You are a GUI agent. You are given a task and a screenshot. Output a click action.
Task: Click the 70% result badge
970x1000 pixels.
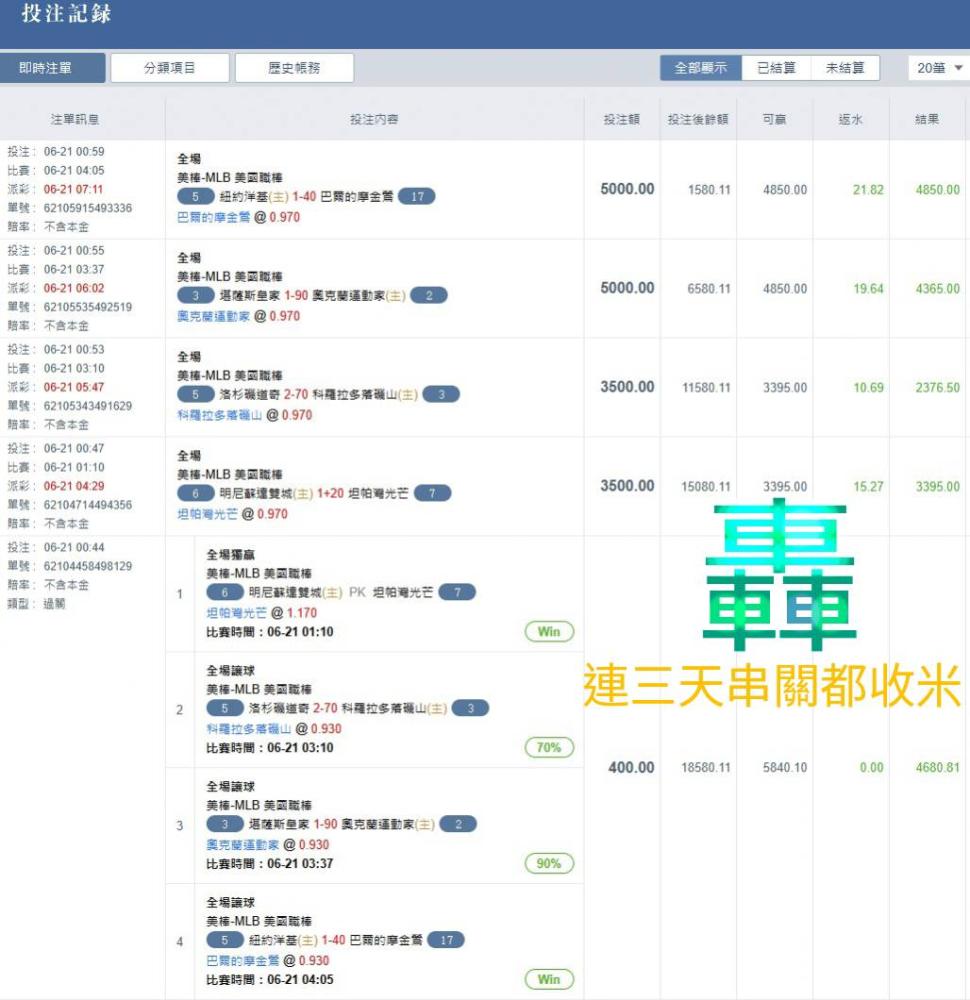point(549,748)
